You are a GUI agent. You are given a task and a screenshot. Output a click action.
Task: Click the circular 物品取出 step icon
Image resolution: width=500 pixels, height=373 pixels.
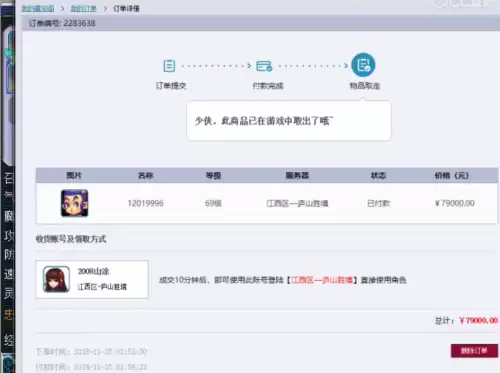[363, 65]
